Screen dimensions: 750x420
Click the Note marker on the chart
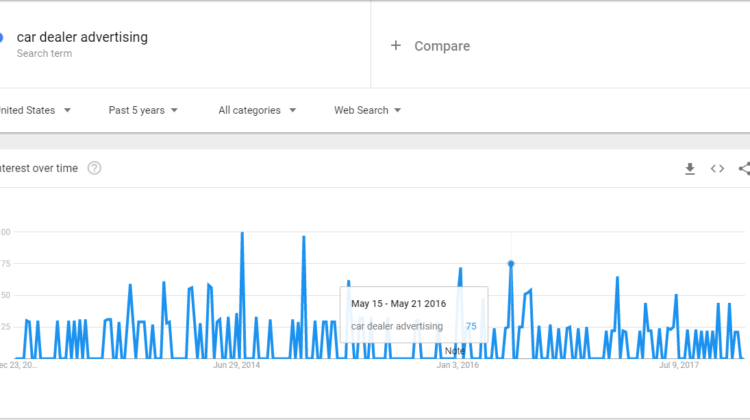coord(455,350)
